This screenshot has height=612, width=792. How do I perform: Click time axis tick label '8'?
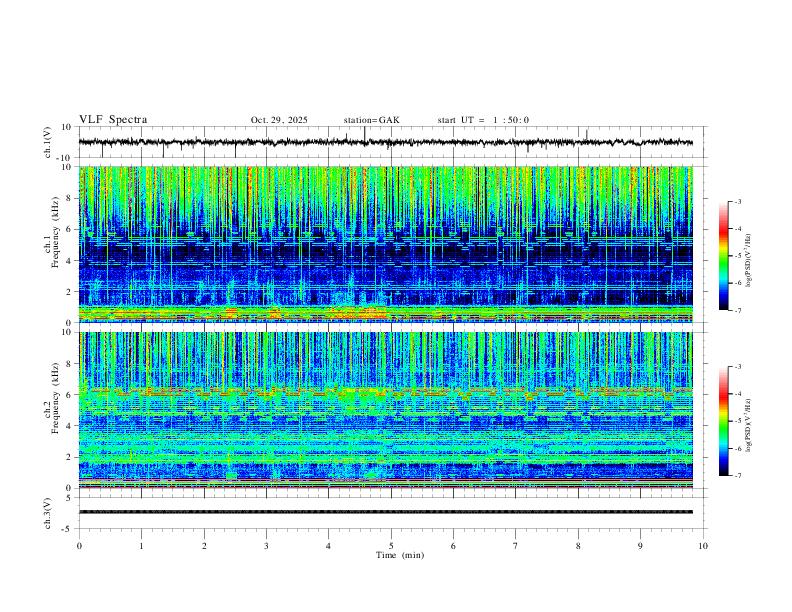(578, 546)
